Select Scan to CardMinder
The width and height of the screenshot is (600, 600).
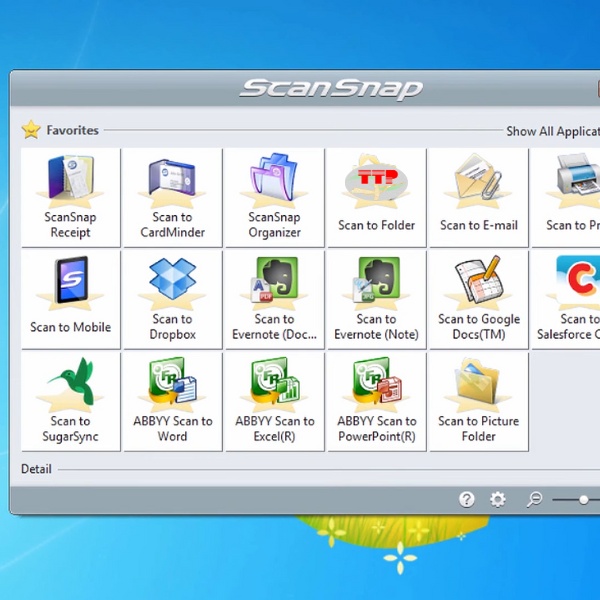pyautogui.click(x=172, y=197)
